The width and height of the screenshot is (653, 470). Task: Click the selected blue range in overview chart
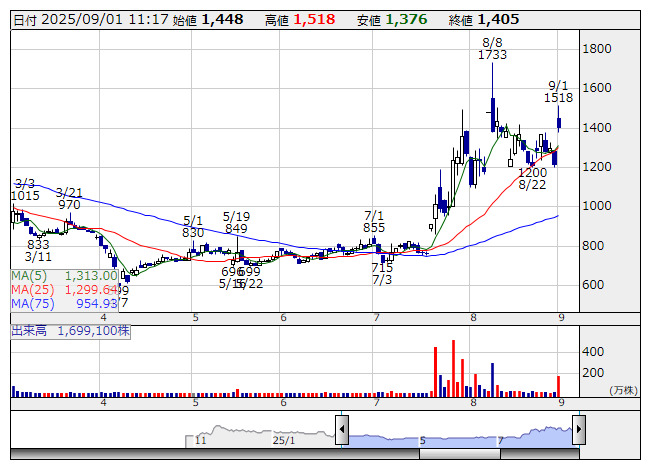click(460, 436)
